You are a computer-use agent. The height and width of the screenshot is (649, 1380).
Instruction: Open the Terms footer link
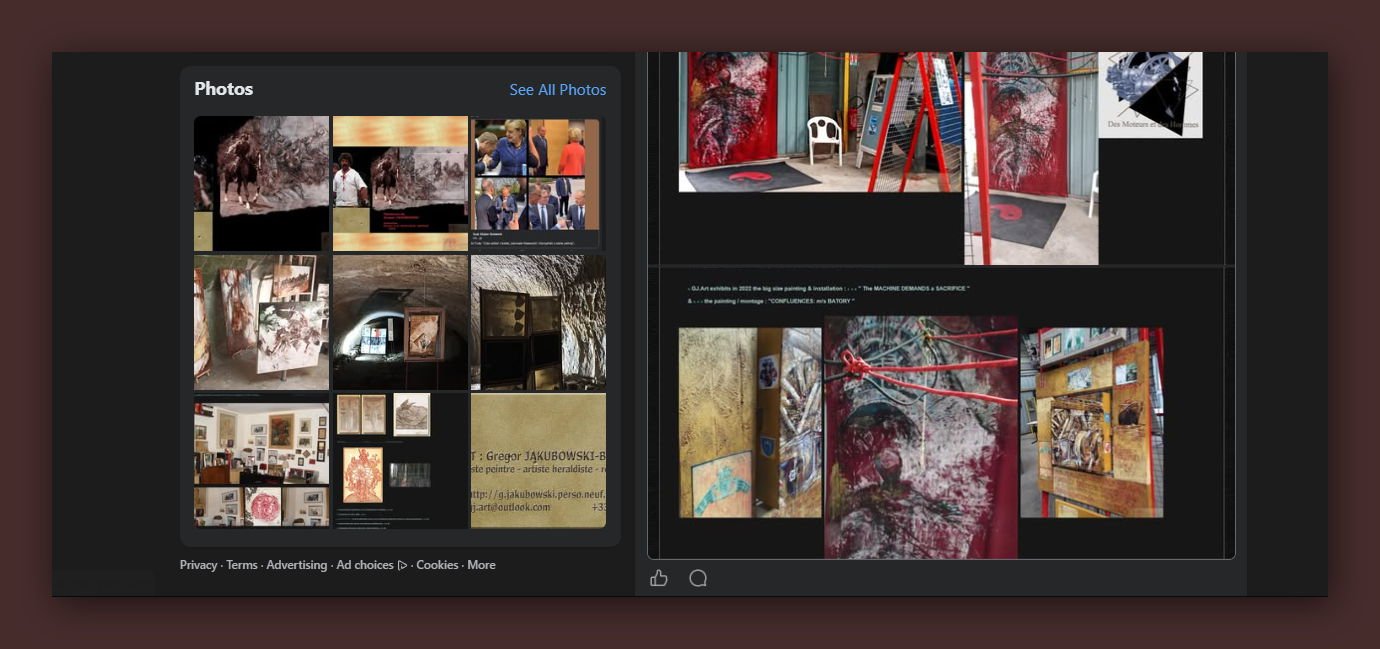point(242,565)
